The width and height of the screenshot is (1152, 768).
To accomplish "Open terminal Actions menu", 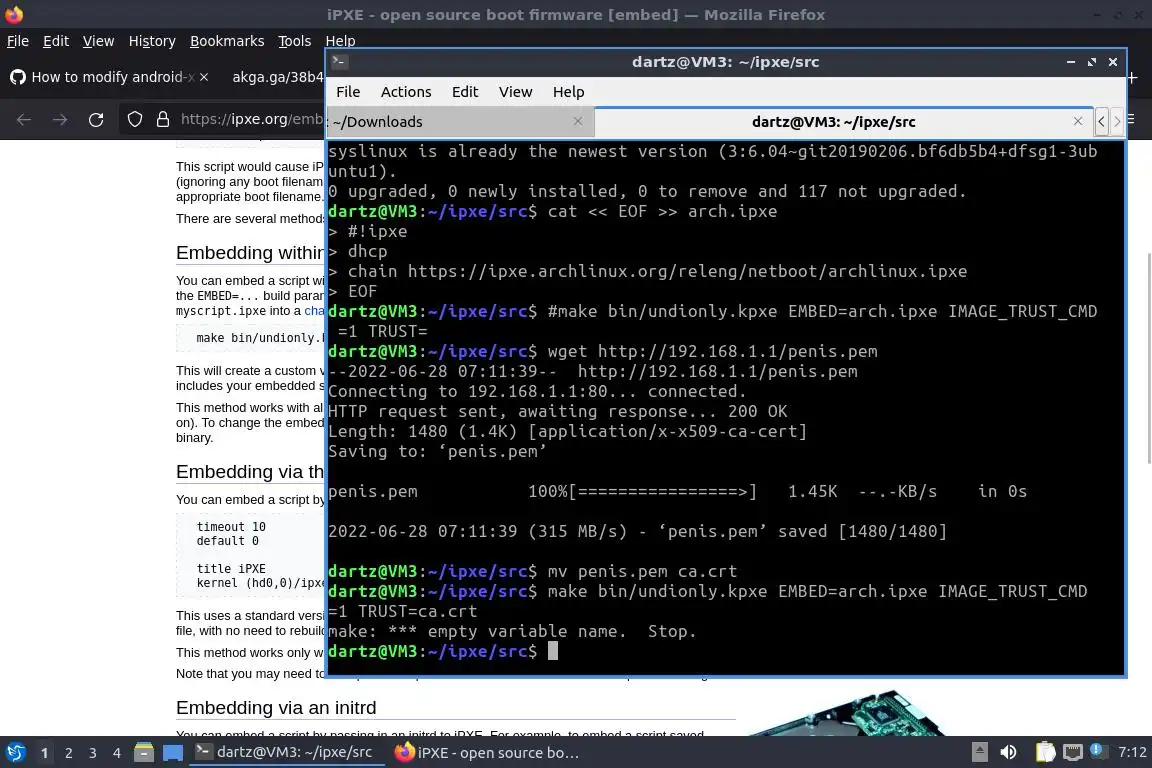I will (406, 92).
